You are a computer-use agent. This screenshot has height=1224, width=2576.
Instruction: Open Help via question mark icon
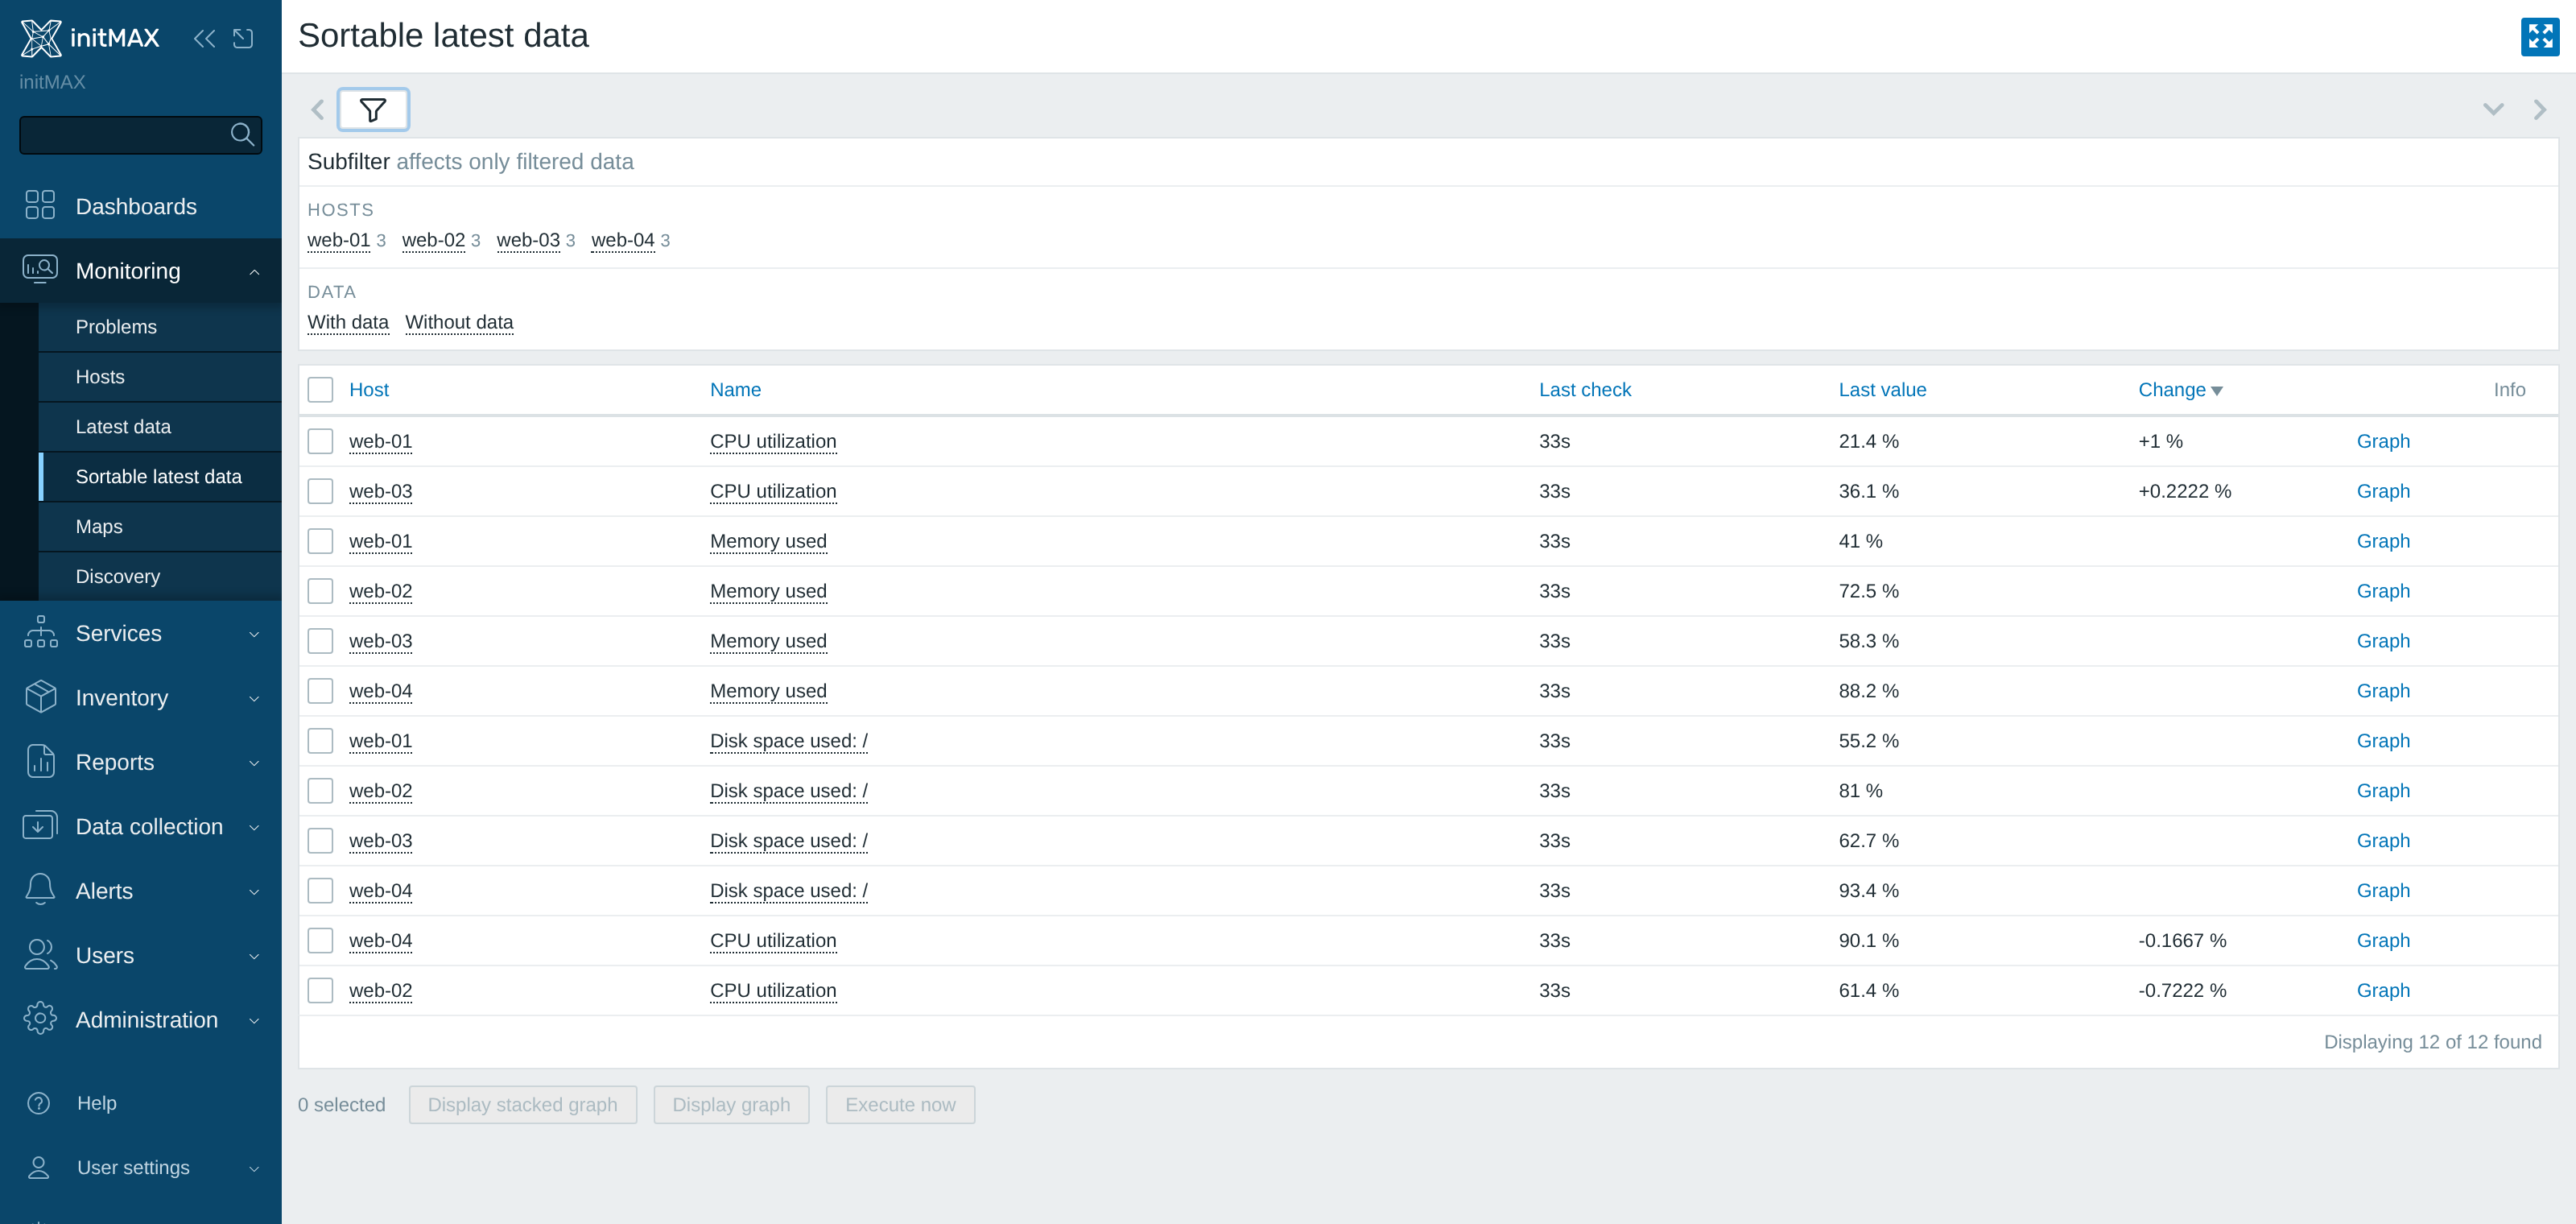(x=39, y=1103)
